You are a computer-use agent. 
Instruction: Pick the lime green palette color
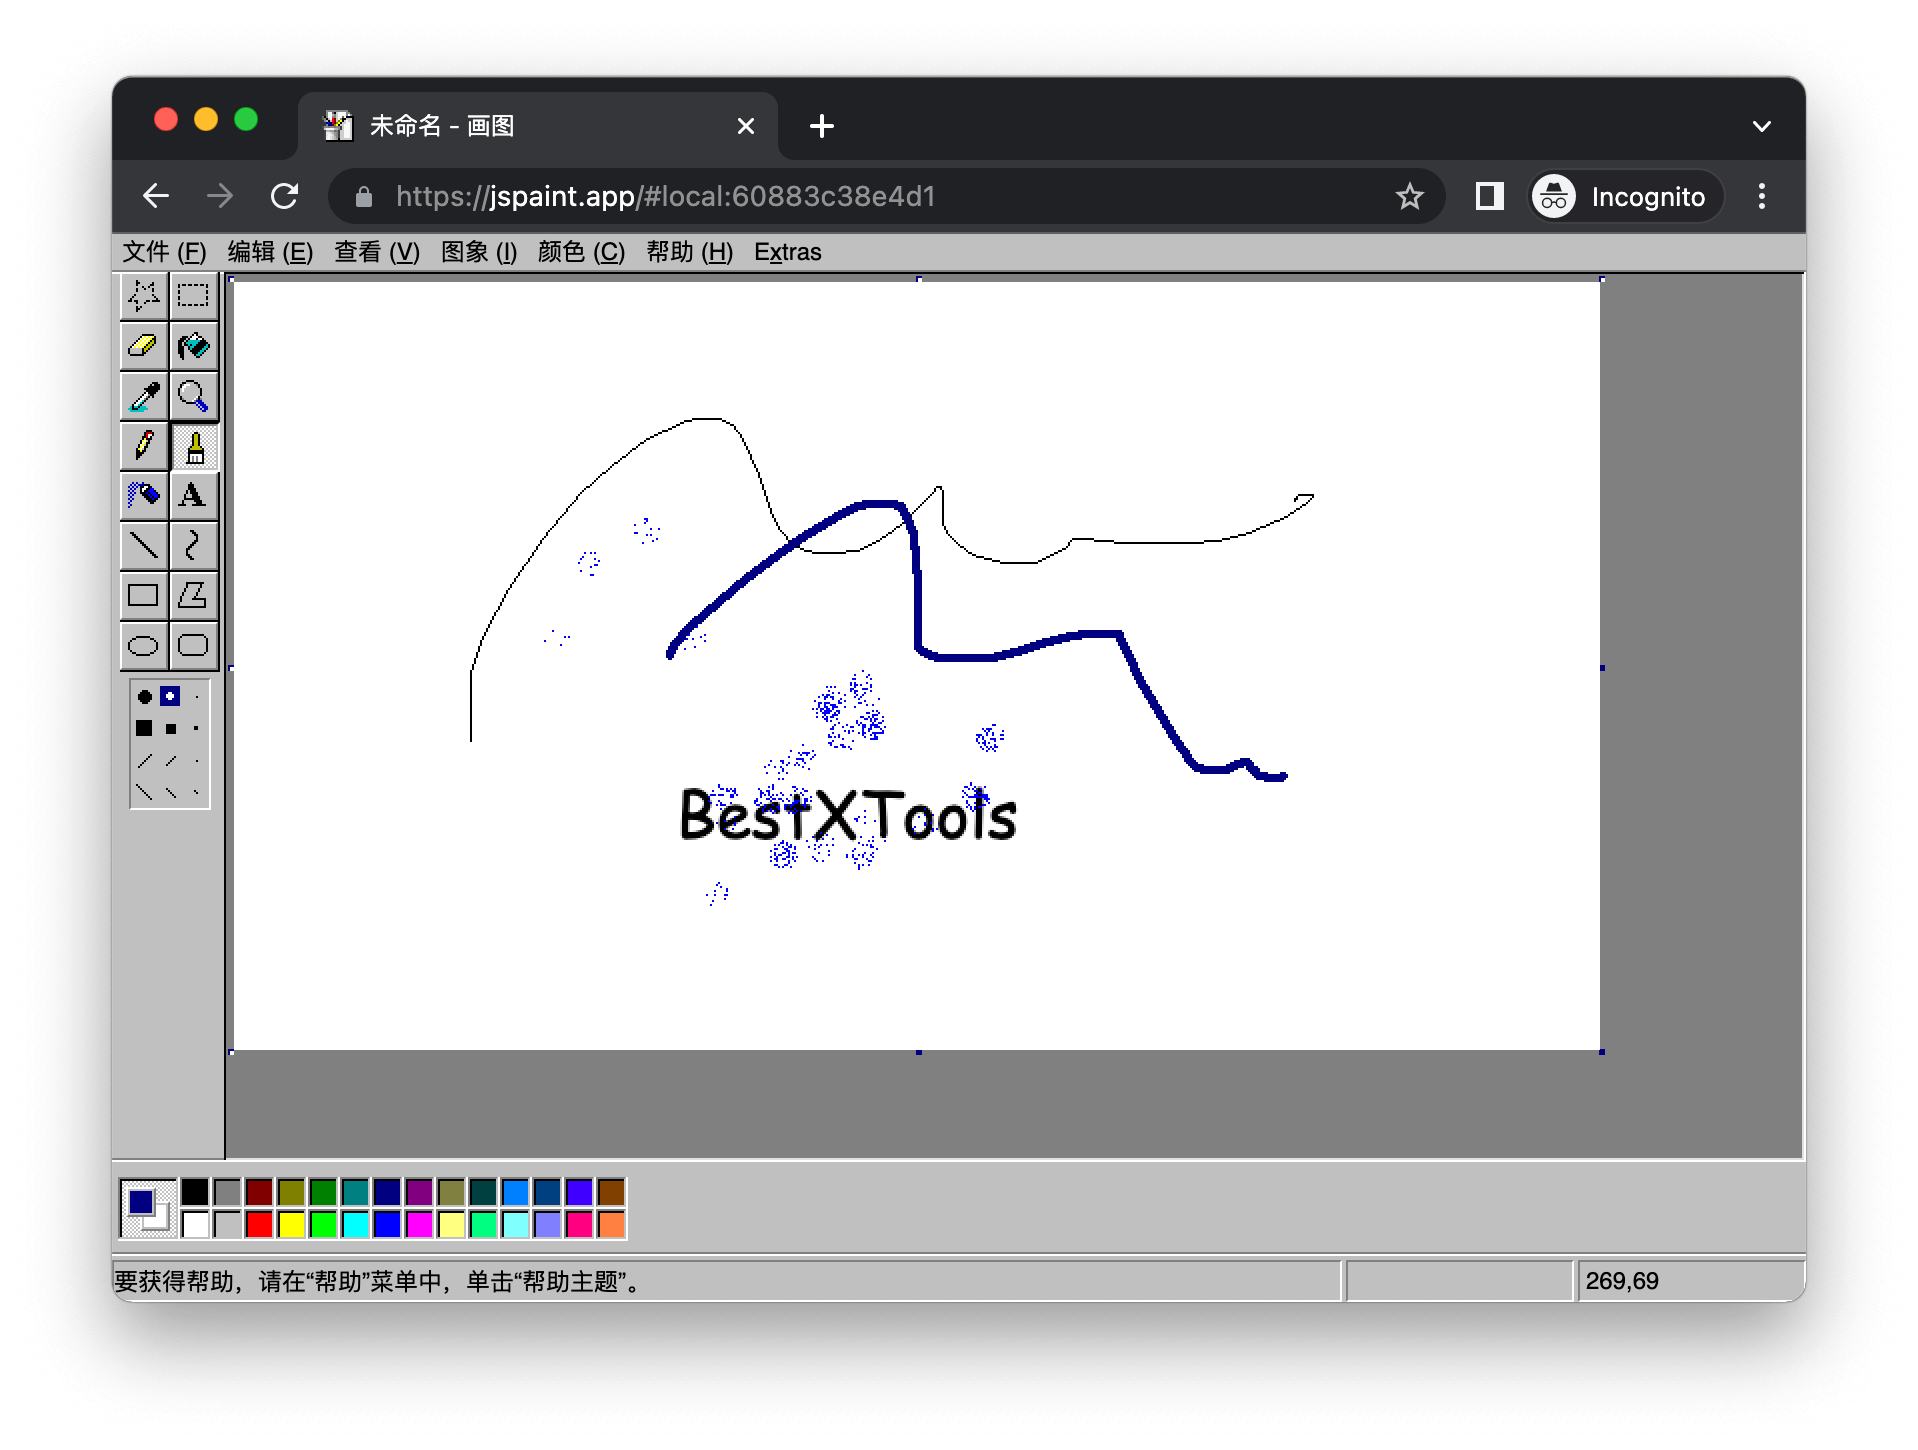324,1224
